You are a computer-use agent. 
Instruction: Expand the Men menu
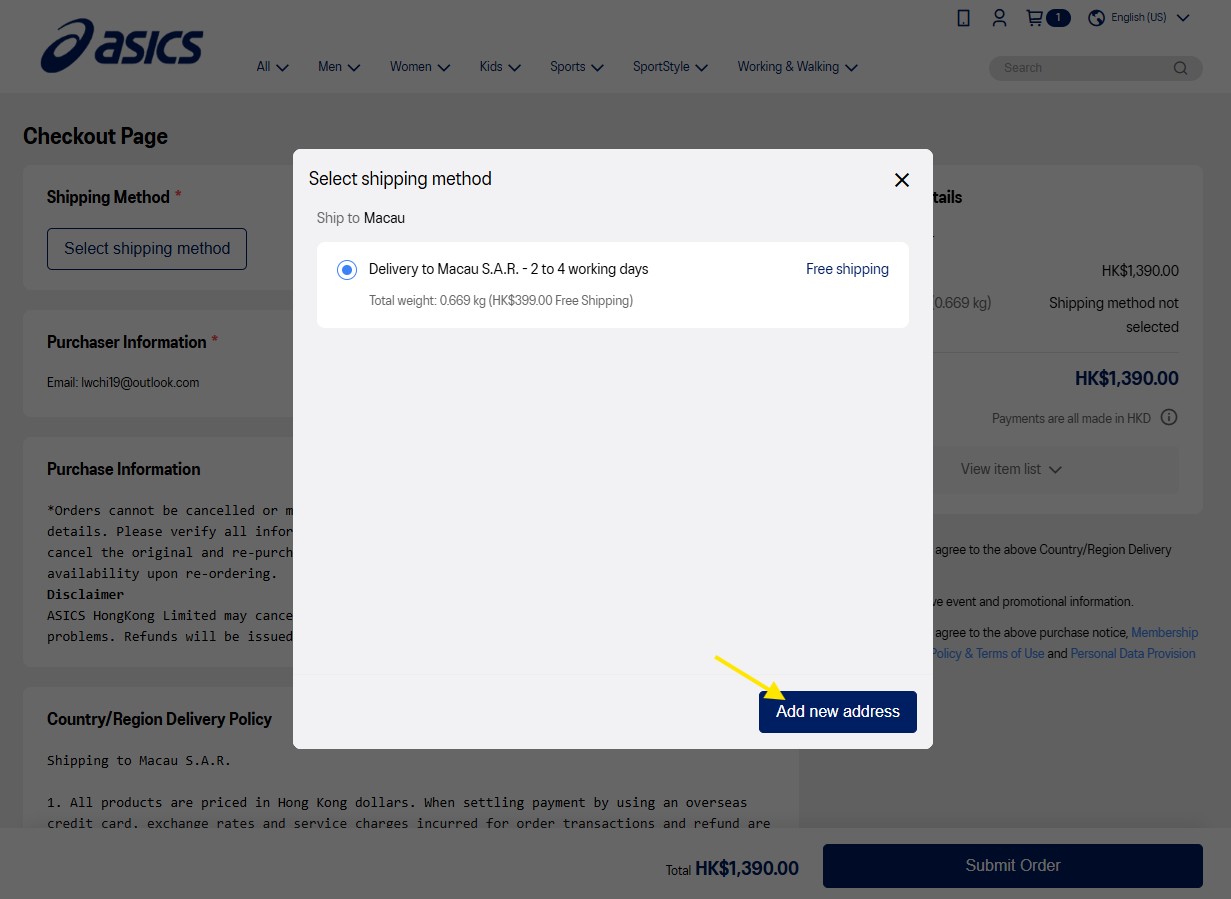click(x=339, y=67)
